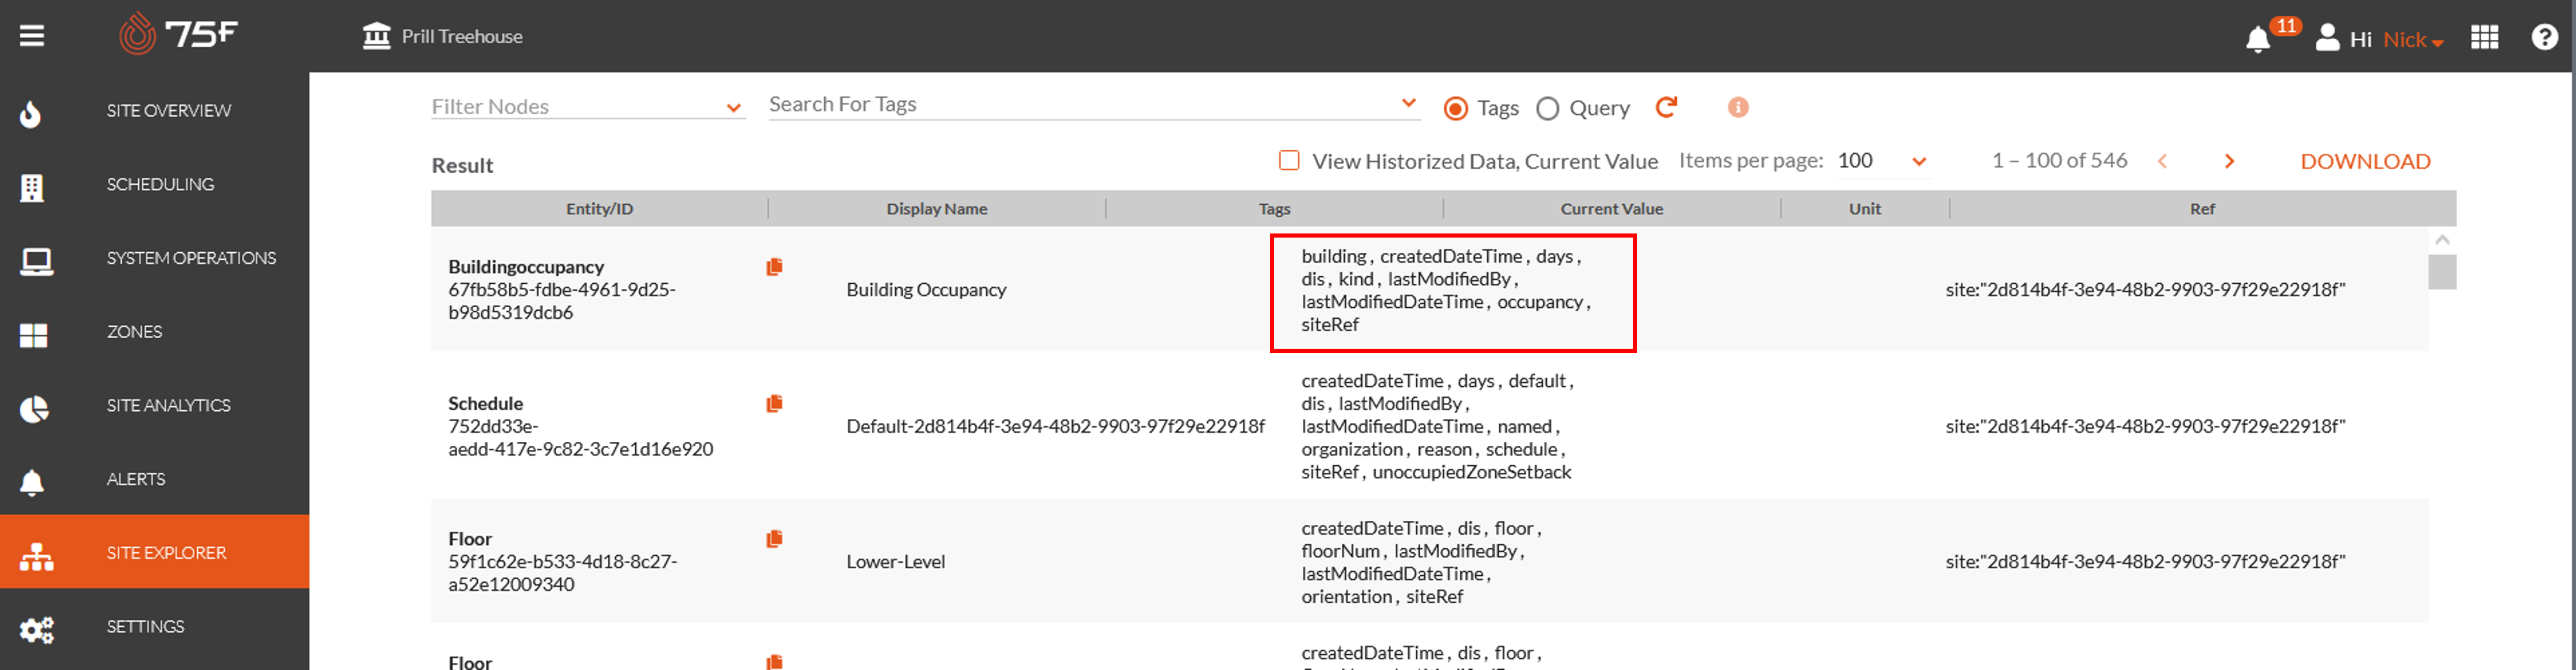Click the Scheduling building icon
Viewport: 2576px width, 670px height.
(x=32, y=187)
